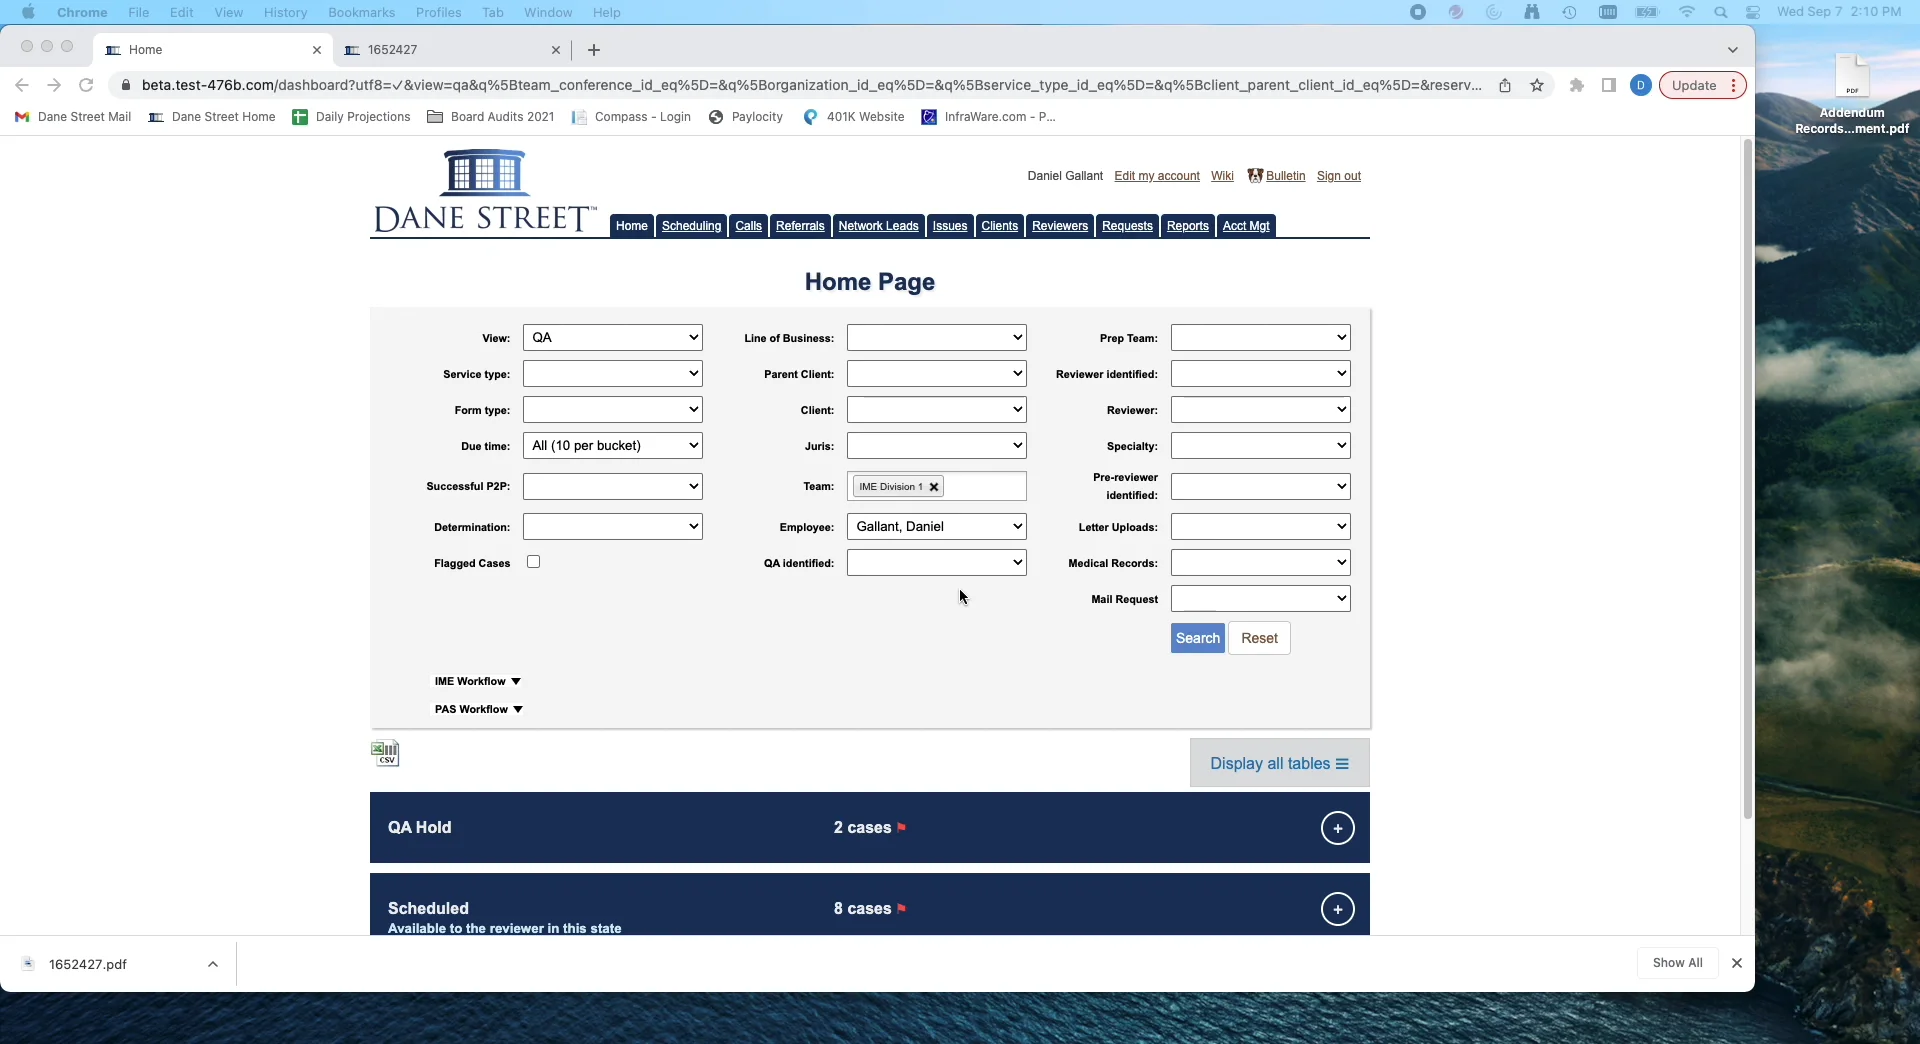This screenshot has height=1044, width=1920.
Task: Open Chrome extensions puzzle icon
Action: click(x=1577, y=85)
